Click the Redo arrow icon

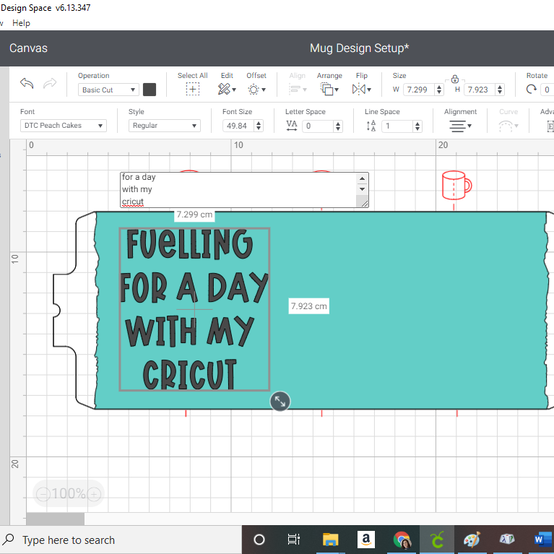[x=50, y=83]
